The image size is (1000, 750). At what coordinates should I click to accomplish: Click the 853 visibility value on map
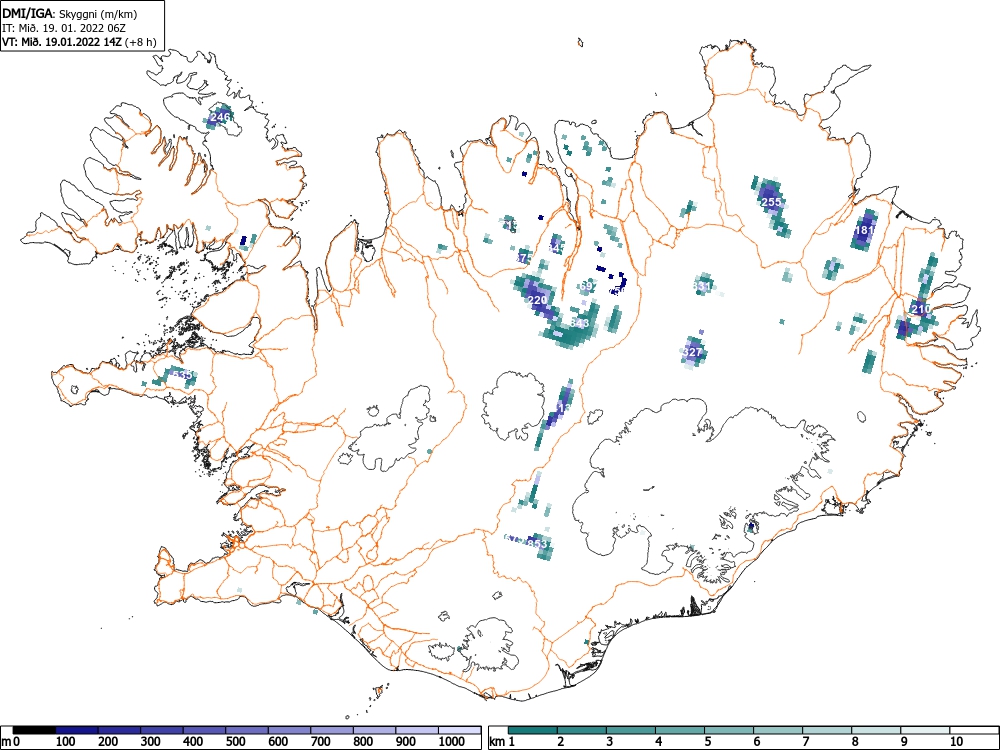click(539, 544)
